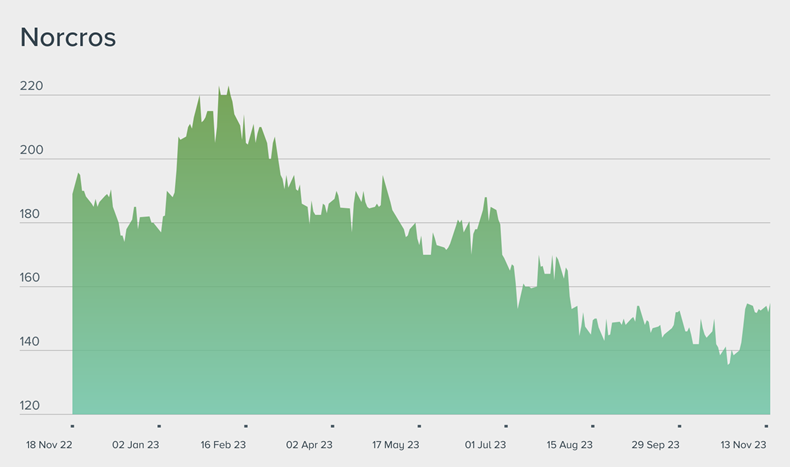
Task: Select the 17 May 23 date label
Action: [x=395, y=445]
